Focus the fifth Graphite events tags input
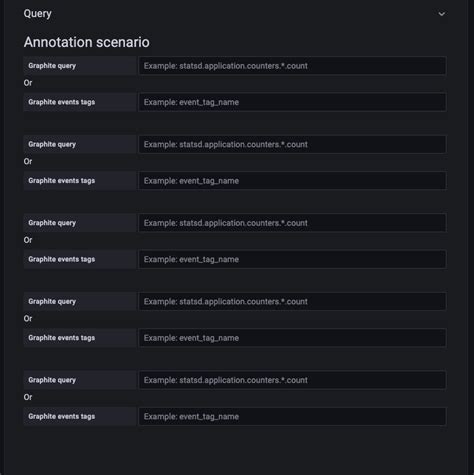Image resolution: width=474 pixels, height=475 pixels. (292, 416)
